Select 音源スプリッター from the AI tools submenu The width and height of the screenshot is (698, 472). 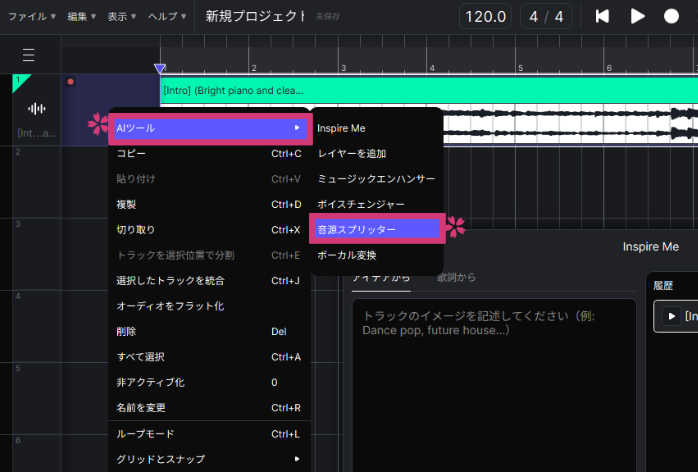coord(375,229)
